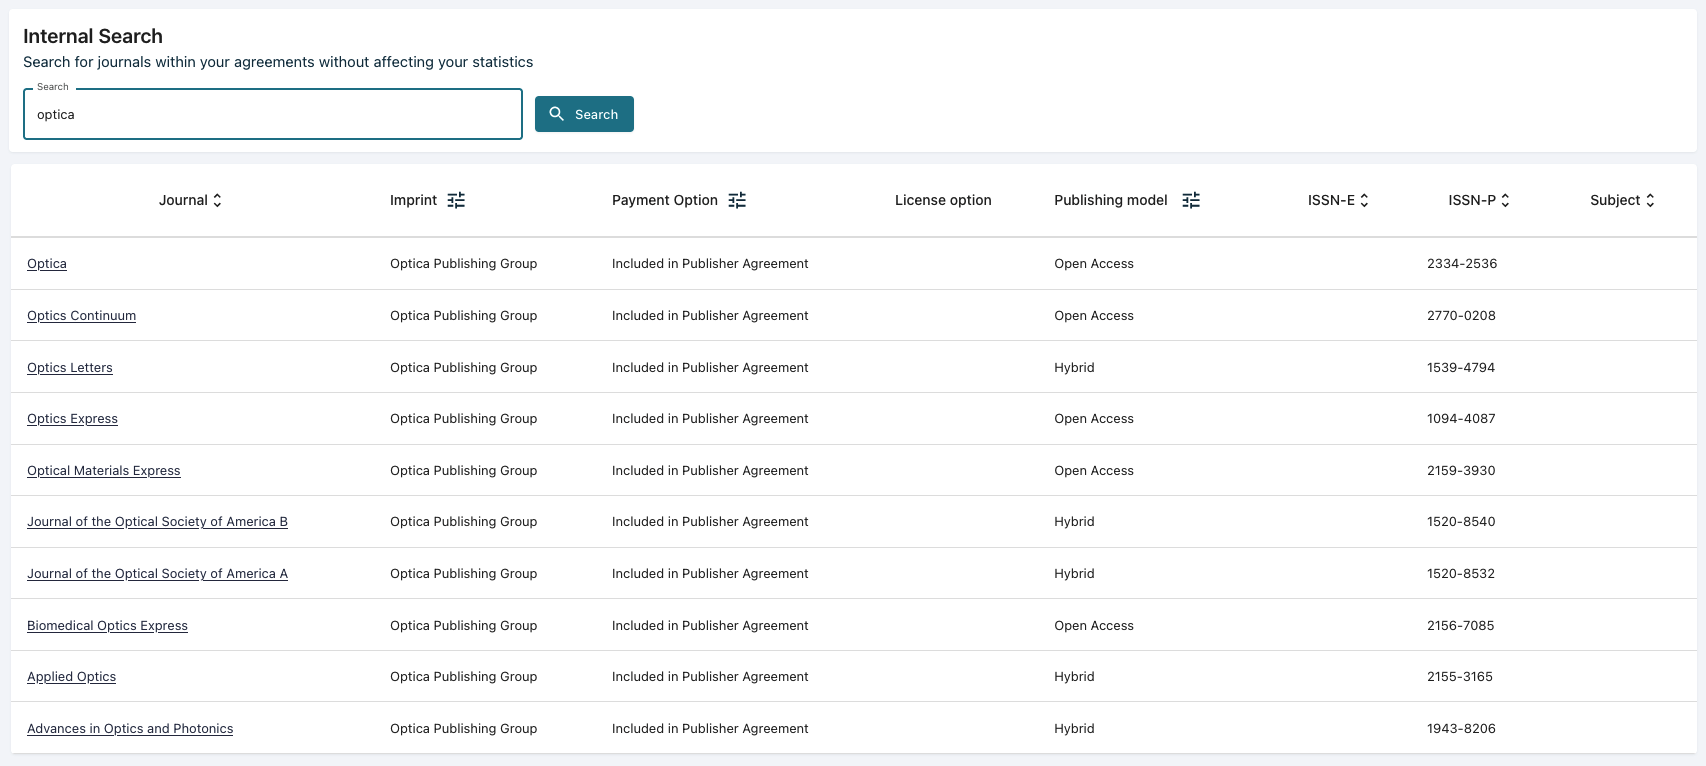Image resolution: width=1706 pixels, height=766 pixels.
Task: Select ISSN-P value 2155-3165
Action: [1460, 677]
